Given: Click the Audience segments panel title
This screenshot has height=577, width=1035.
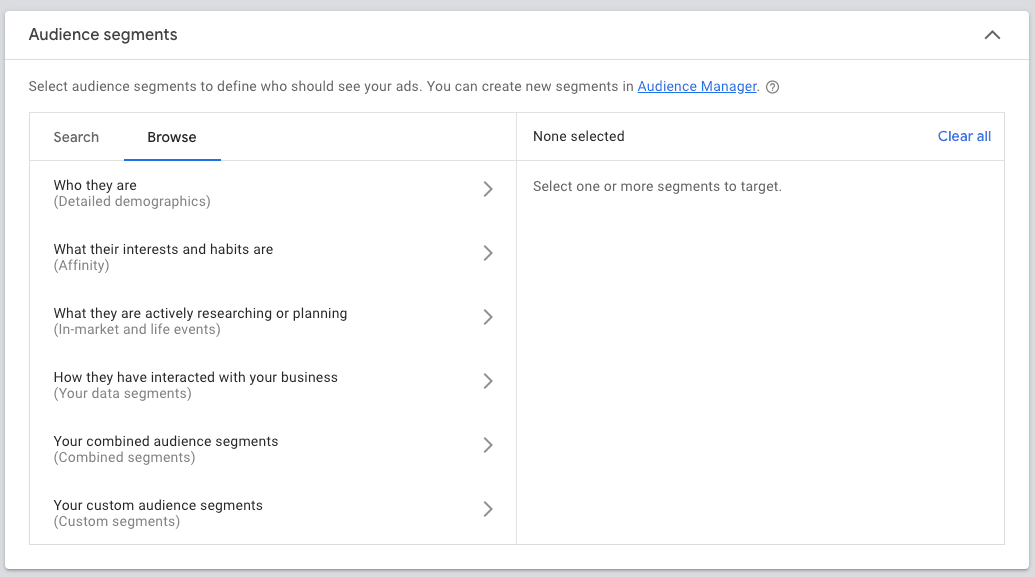Looking at the screenshot, I should click(x=103, y=34).
